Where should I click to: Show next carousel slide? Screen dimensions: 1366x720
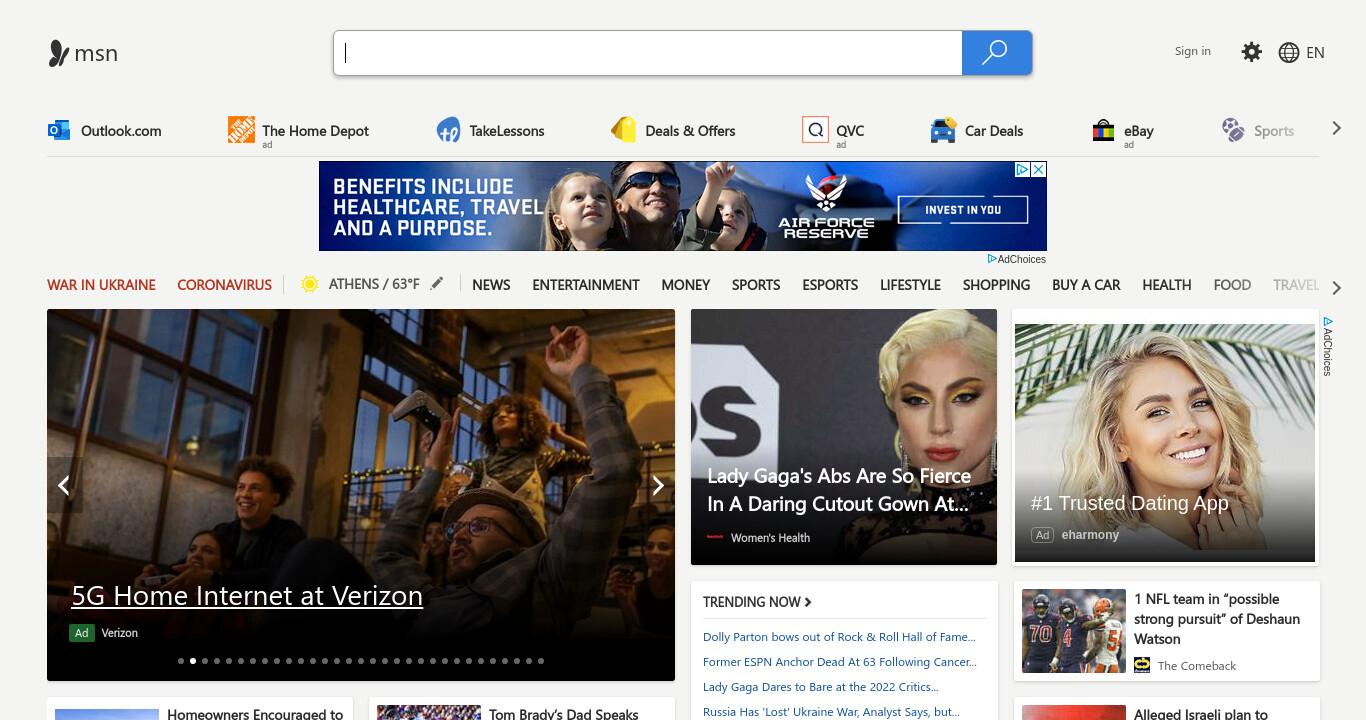pos(658,486)
